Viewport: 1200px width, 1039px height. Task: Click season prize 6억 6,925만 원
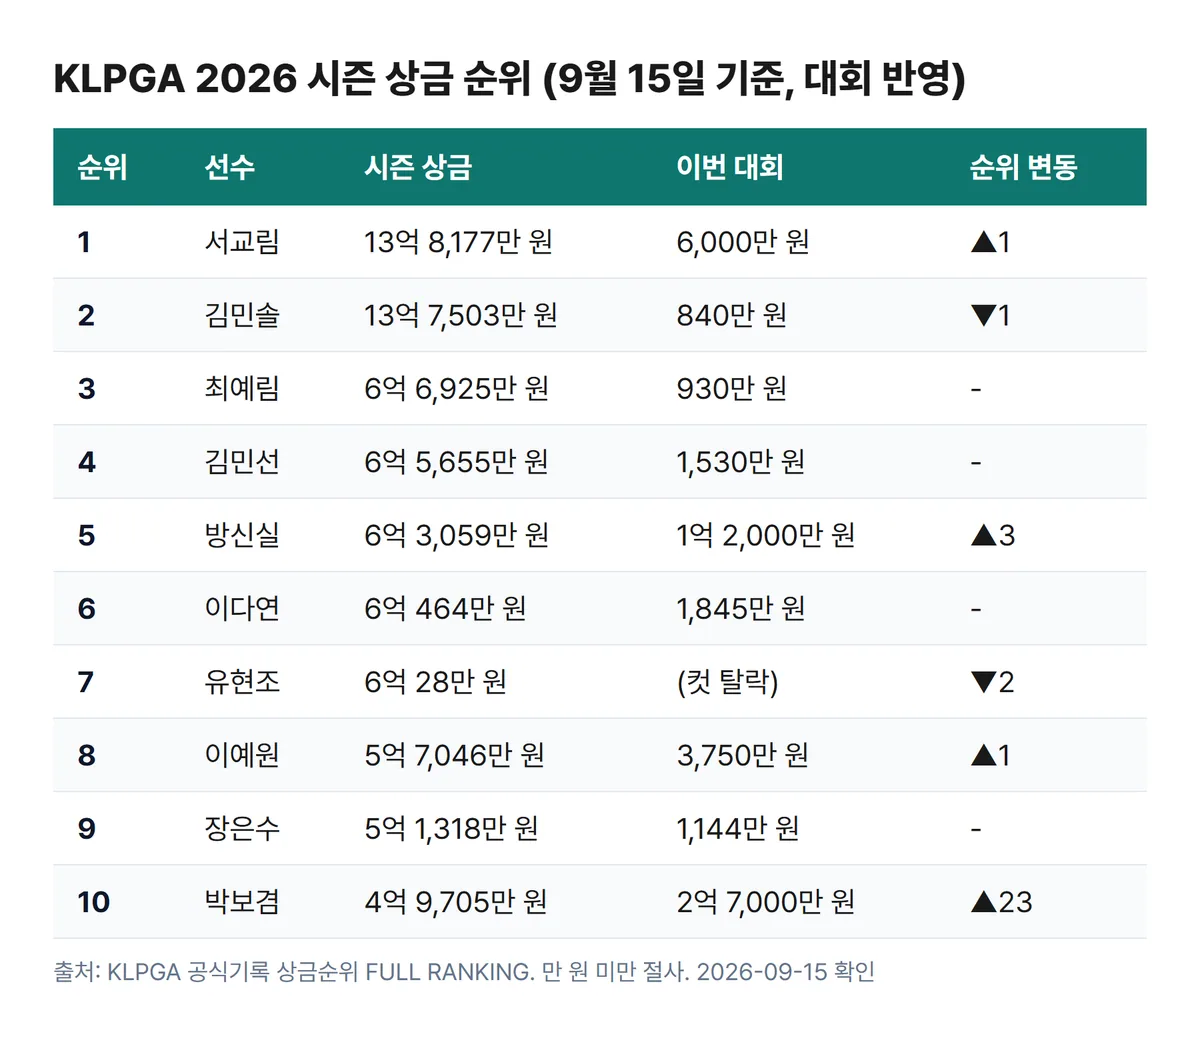(456, 388)
